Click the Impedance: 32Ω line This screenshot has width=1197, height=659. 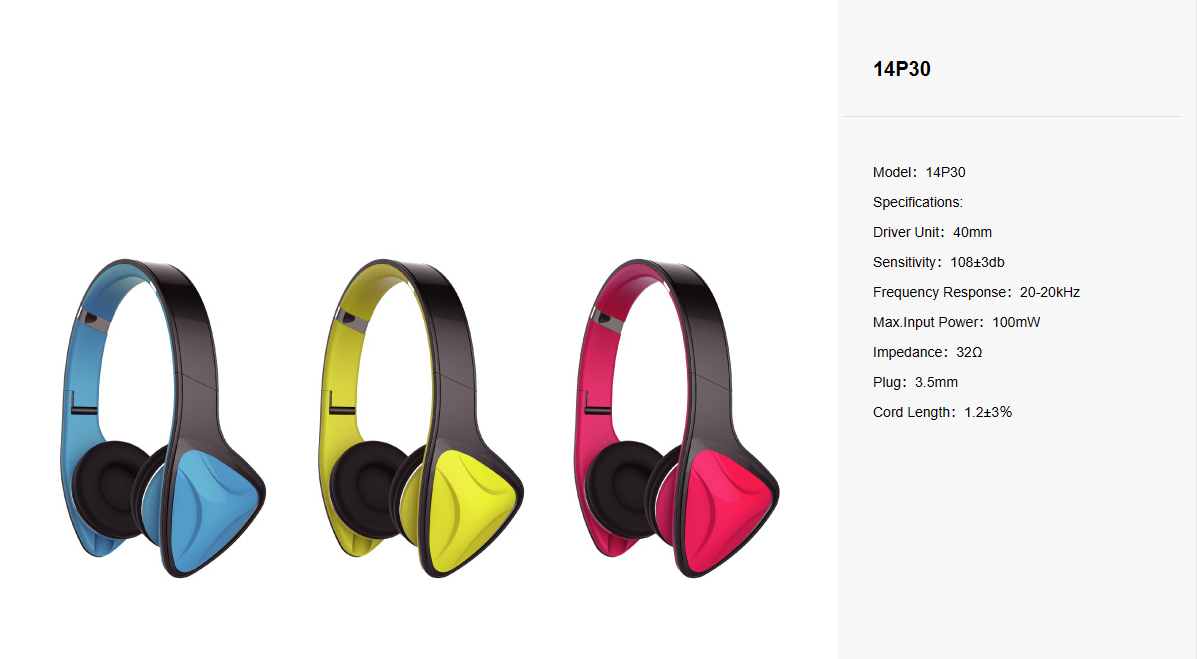pyautogui.click(x=928, y=352)
